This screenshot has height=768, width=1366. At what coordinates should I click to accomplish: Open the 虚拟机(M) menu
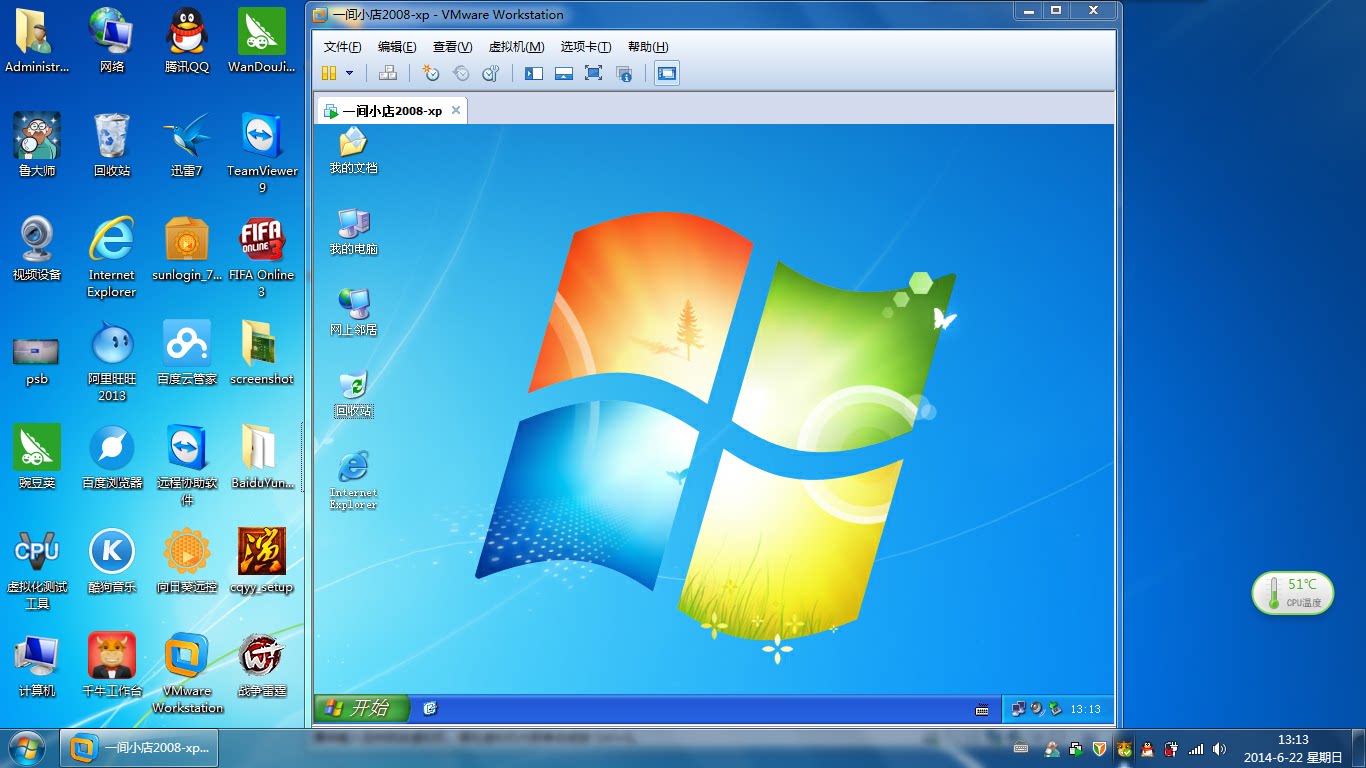tap(516, 46)
